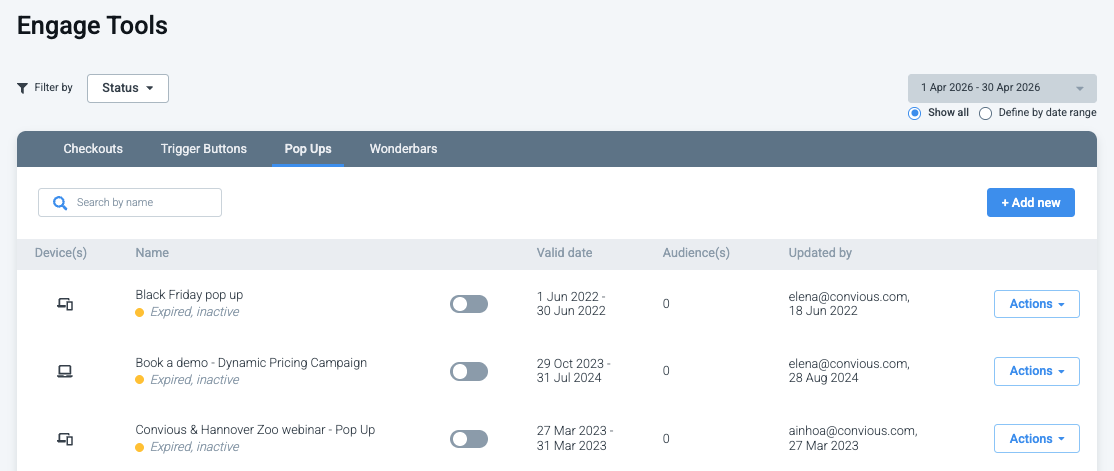The width and height of the screenshot is (1114, 471).
Task: Click orange status dot under Hannover Zoo webinar
Action: pyautogui.click(x=140, y=448)
